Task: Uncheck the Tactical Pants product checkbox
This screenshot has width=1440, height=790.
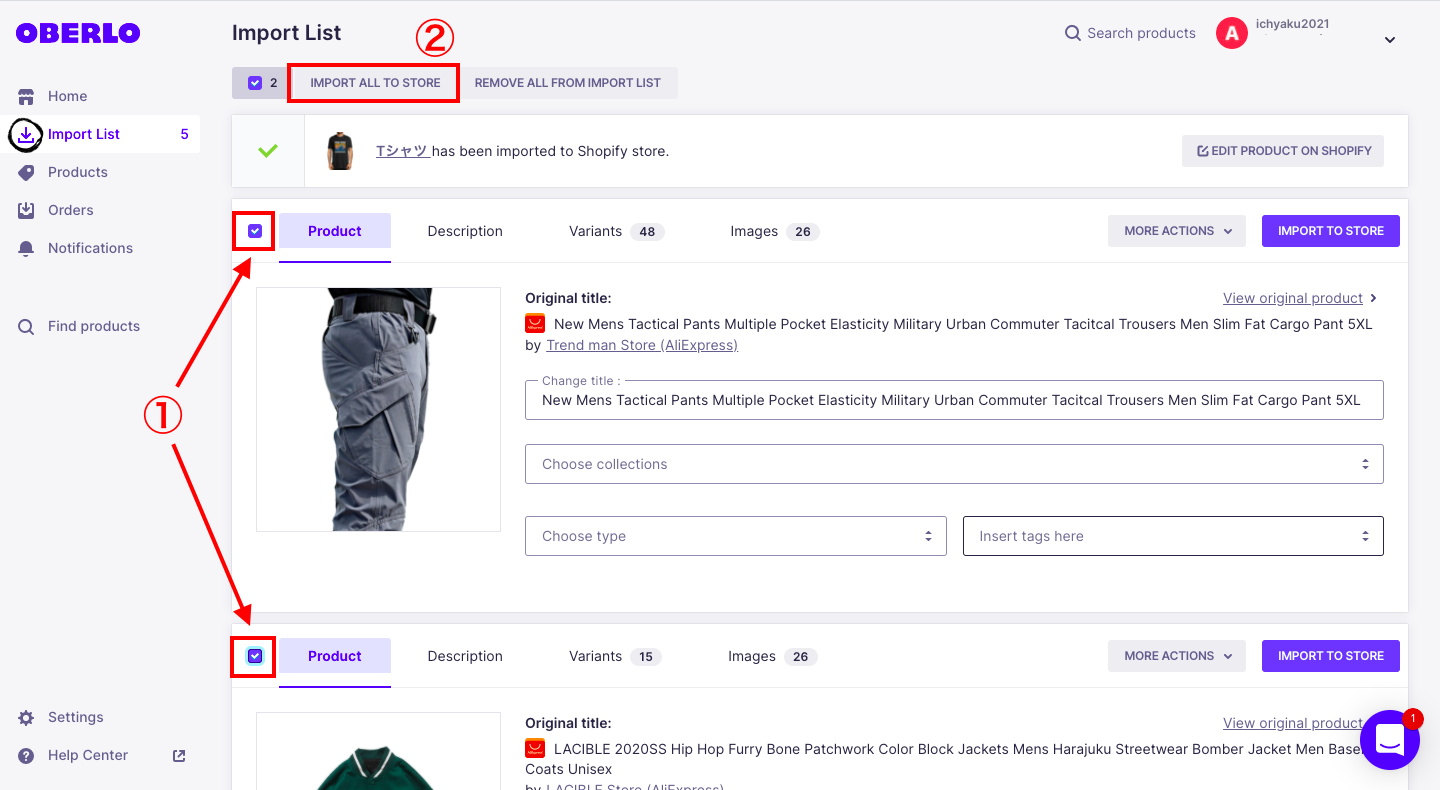Action: coord(255,231)
